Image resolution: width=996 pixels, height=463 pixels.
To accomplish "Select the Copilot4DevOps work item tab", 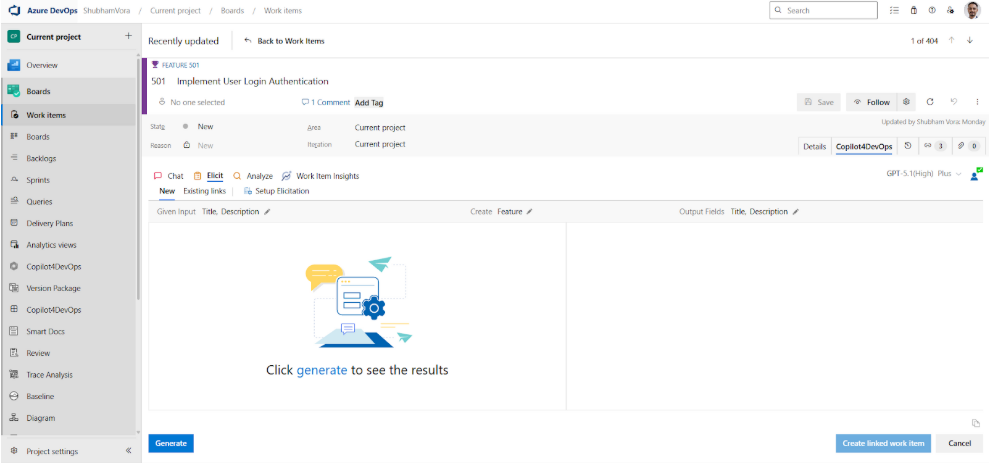I will pyautogui.click(x=864, y=147).
